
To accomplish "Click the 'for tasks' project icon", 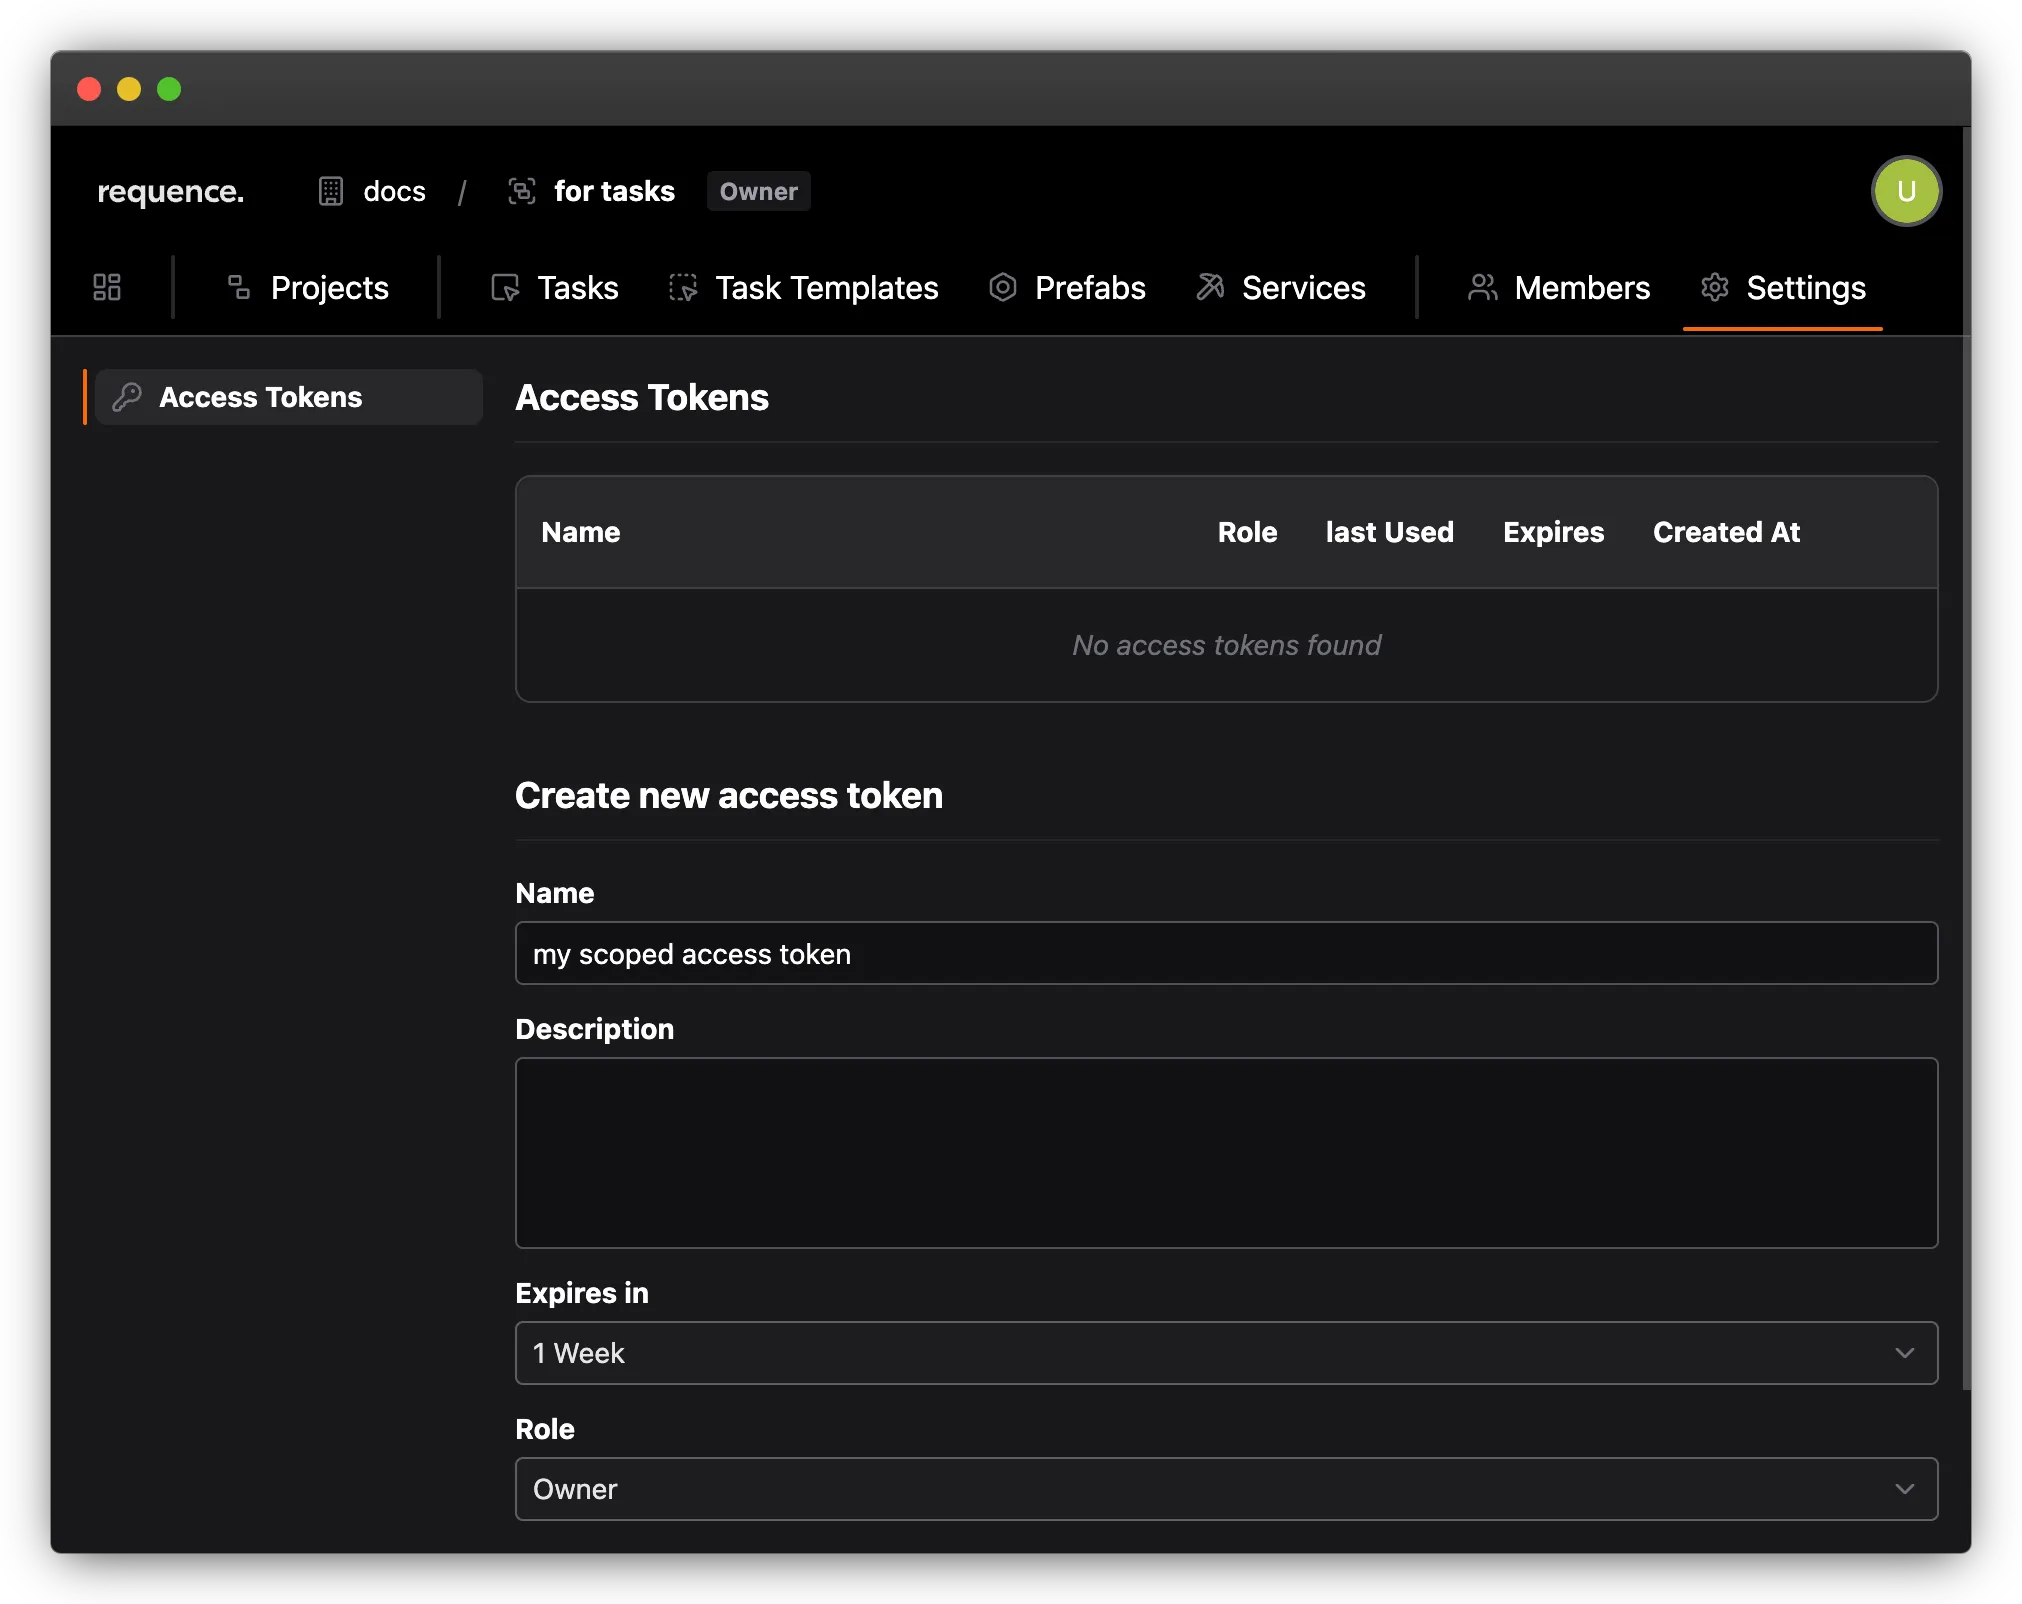I will point(522,191).
